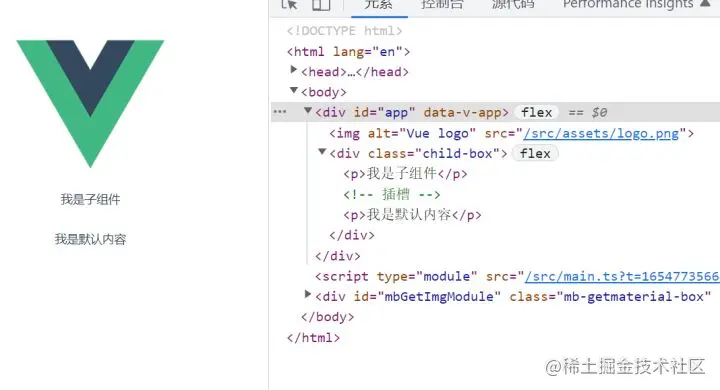Image resolution: width=720 pixels, height=390 pixels.
Task: Expand the head element node
Action: pos(293,70)
